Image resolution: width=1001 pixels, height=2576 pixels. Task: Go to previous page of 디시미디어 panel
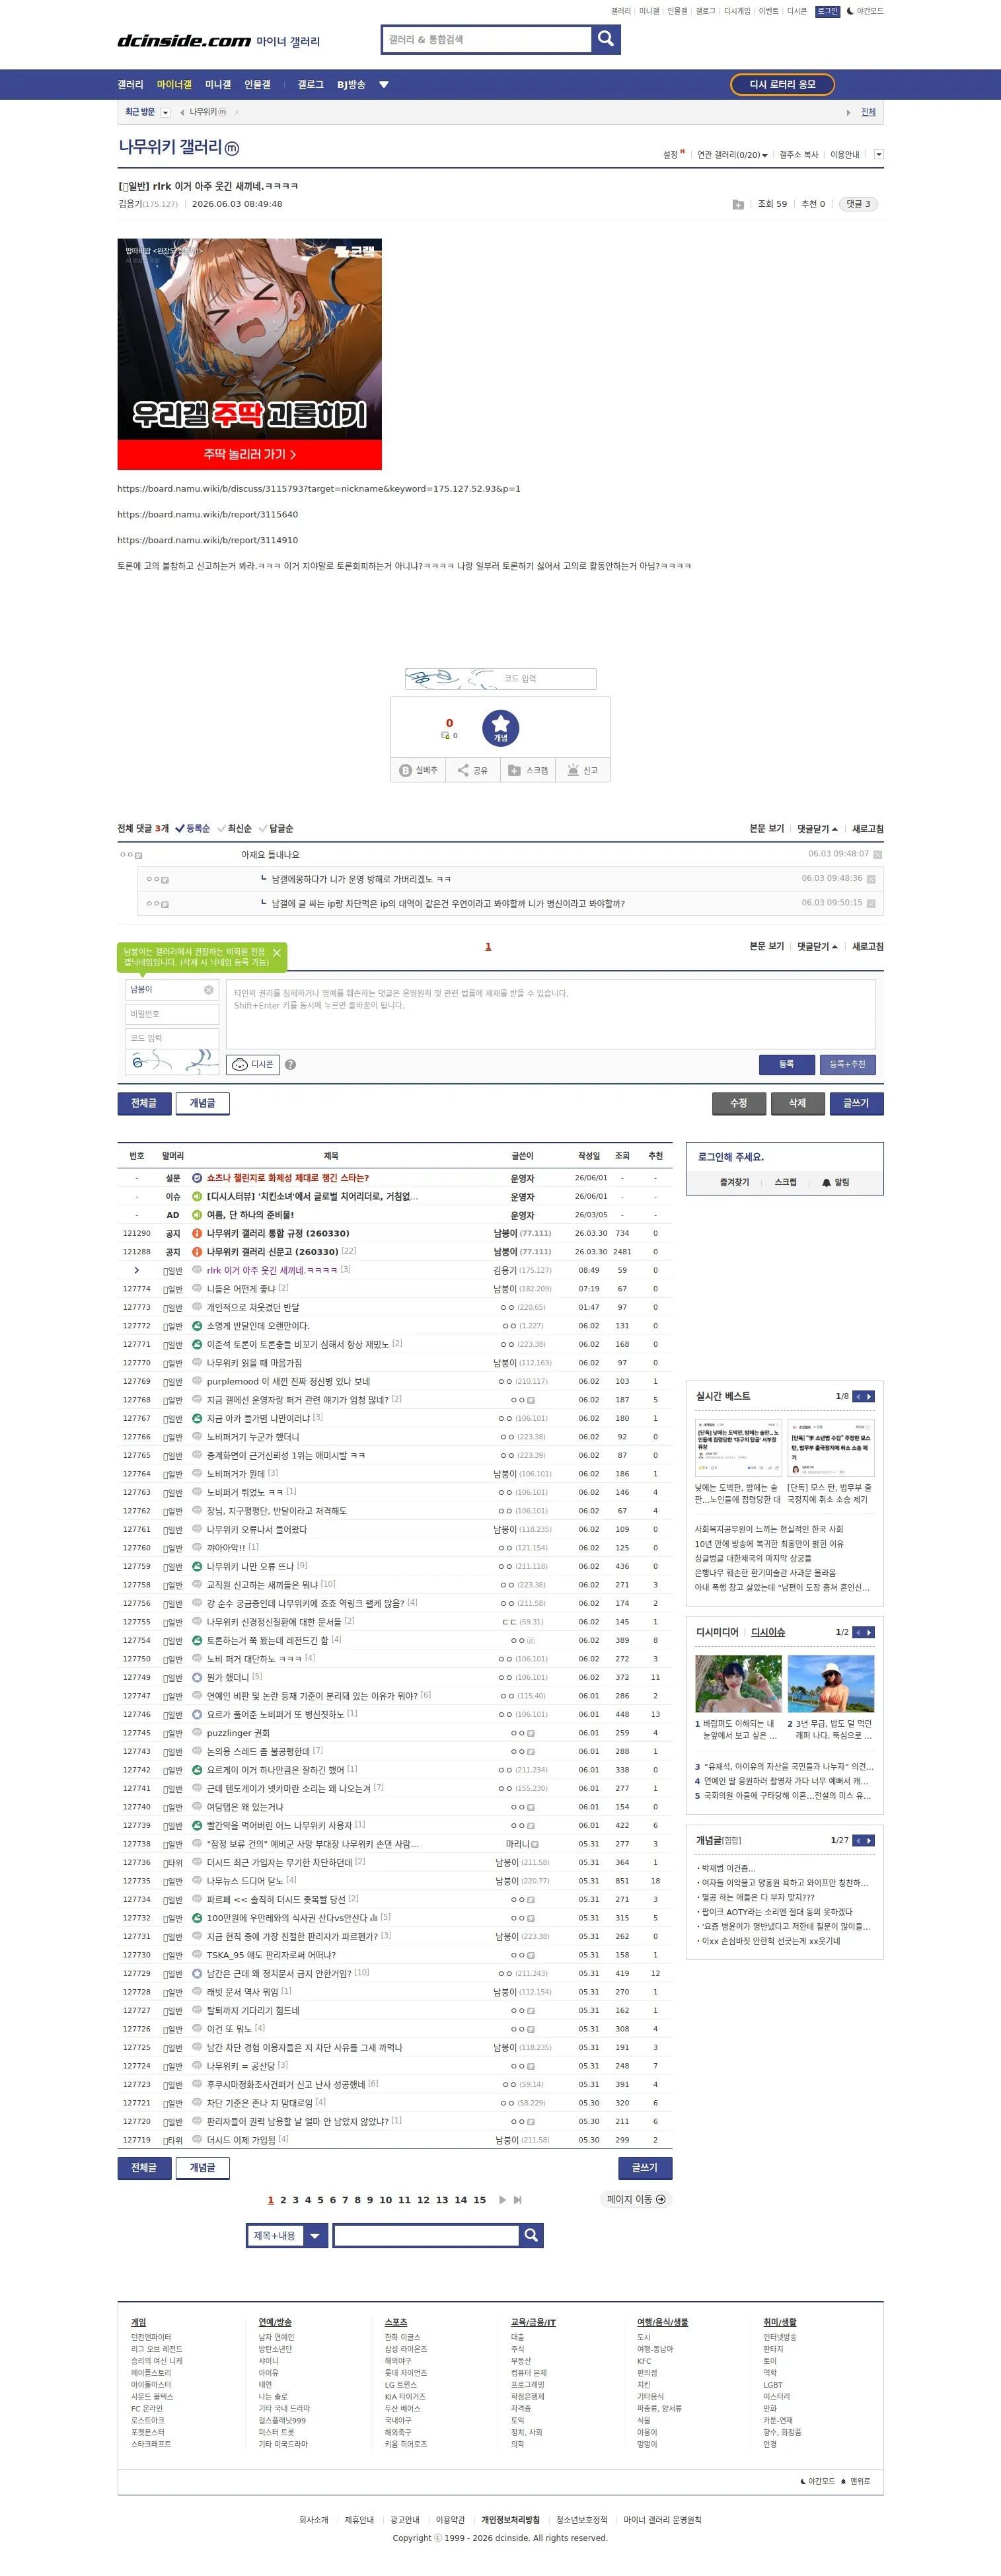coord(858,1632)
